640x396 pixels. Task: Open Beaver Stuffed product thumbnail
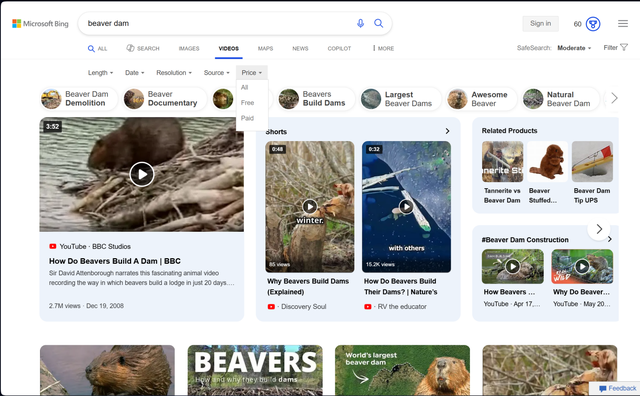[547, 162]
